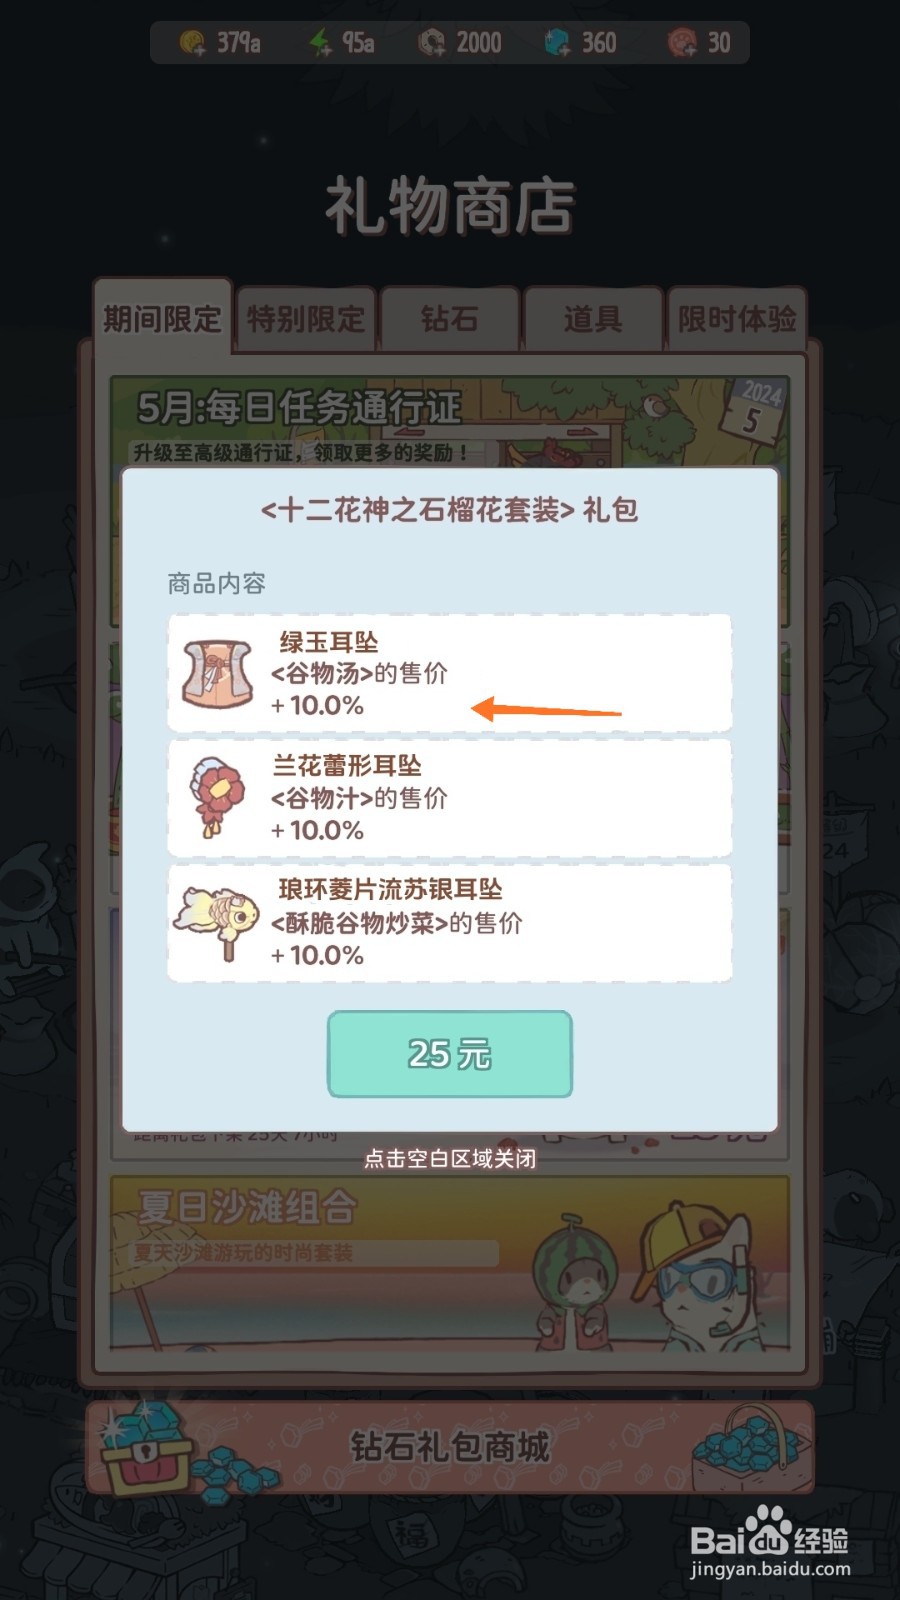Switch to the 期间限定 tab

[162, 318]
